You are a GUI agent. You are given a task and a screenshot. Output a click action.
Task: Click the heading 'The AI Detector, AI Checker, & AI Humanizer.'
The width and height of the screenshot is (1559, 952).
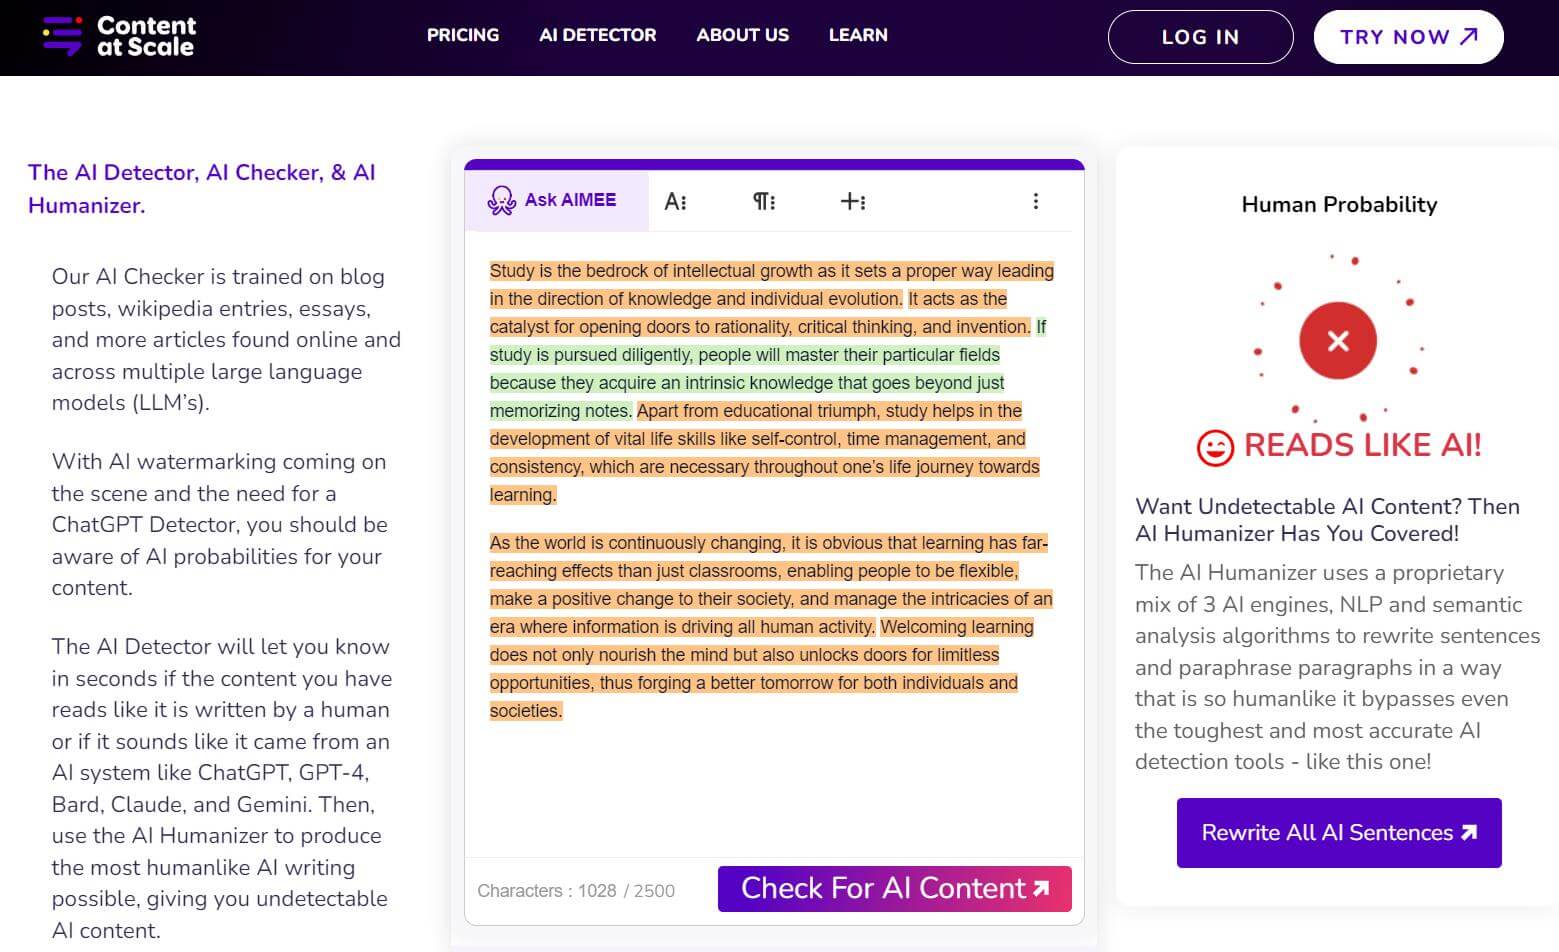(x=202, y=188)
